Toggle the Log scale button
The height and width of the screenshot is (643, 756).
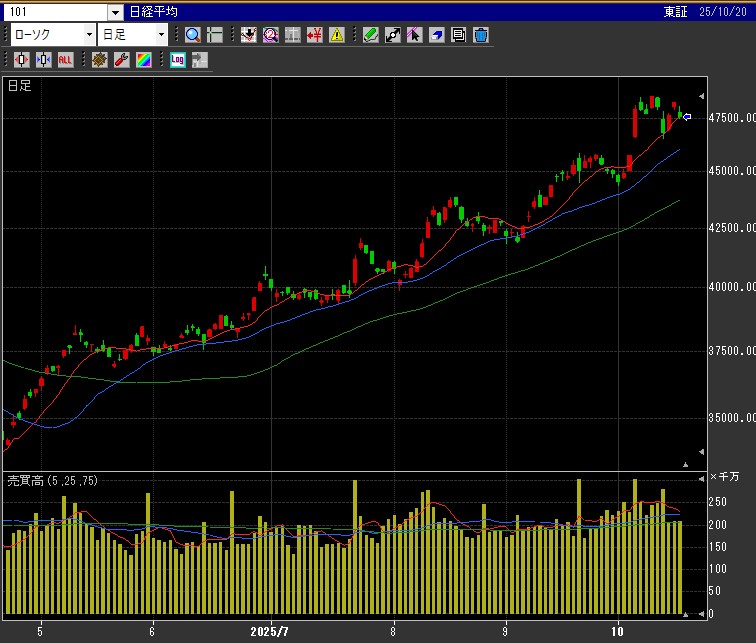(x=178, y=59)
